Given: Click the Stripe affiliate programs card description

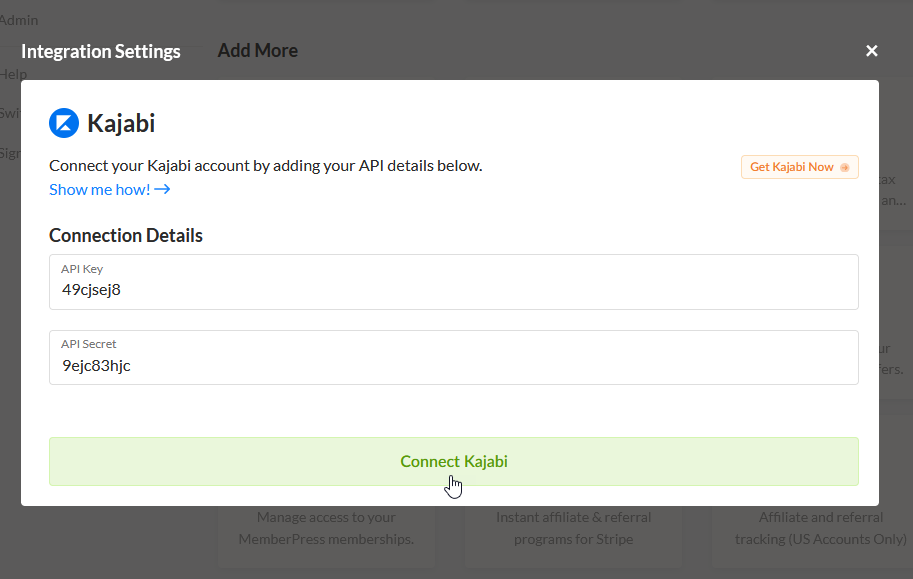Looking at the screenshot, I should tap(574, 528).
